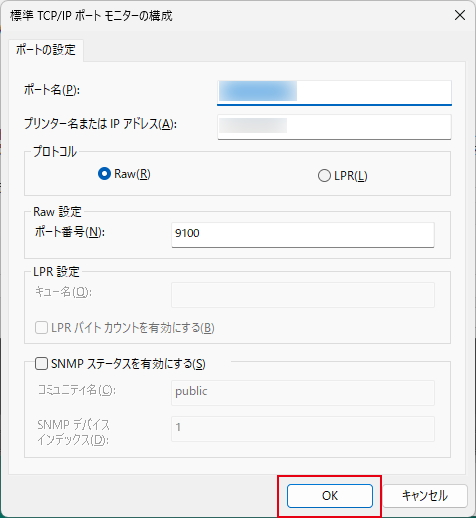Click the キャンセル button

pos(425,496)
